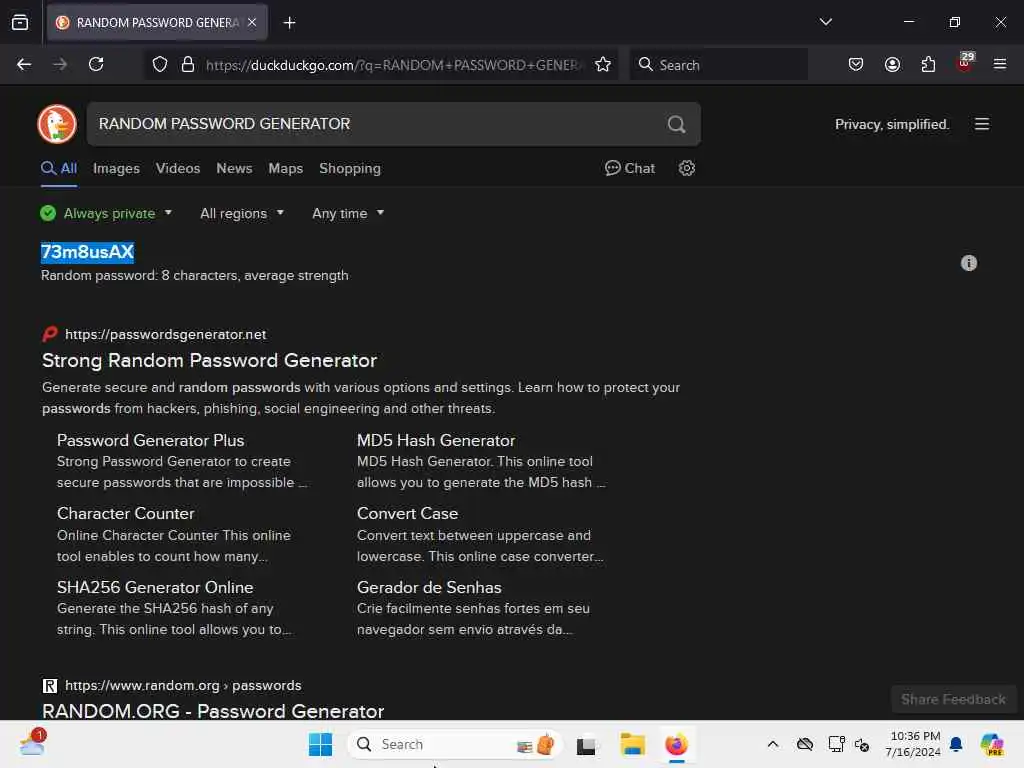Open Strong Random Password Generator result
Screen dimensions: 1024x768
[209, 360]
